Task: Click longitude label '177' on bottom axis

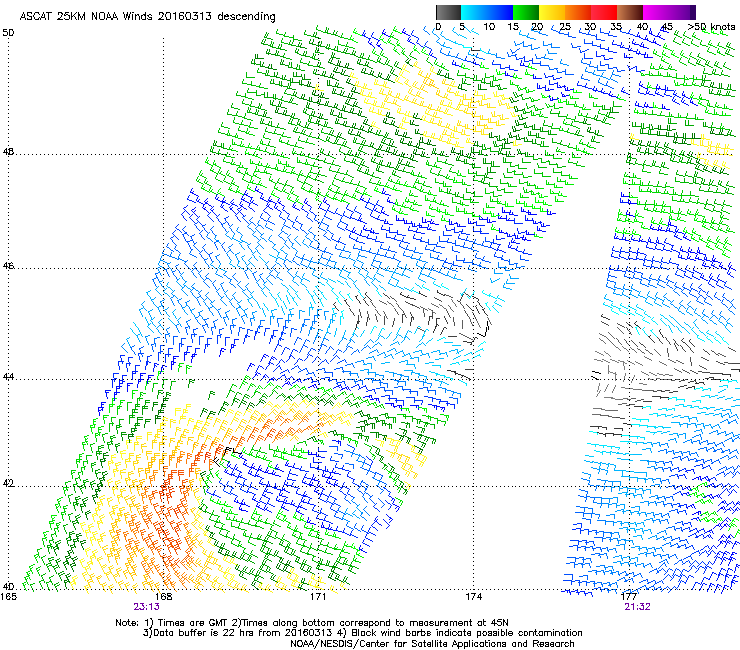Action: (x=629, y=597)
